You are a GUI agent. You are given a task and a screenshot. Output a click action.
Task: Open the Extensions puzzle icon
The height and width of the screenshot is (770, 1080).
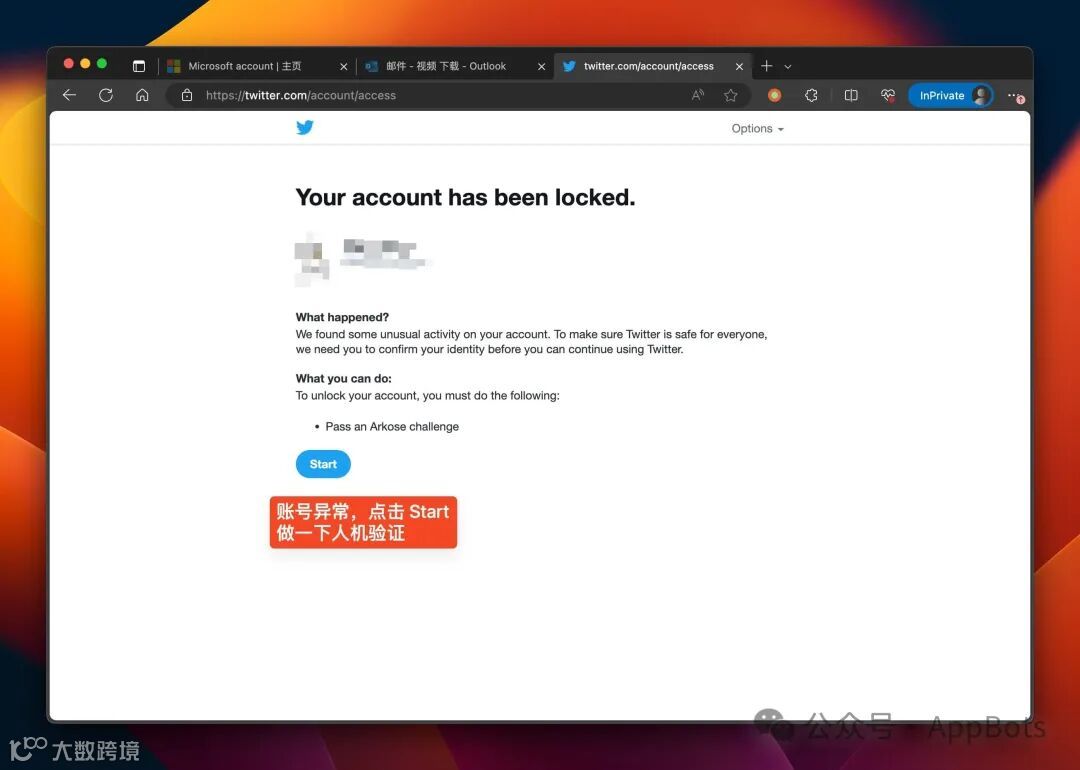(x=811, y=95)
